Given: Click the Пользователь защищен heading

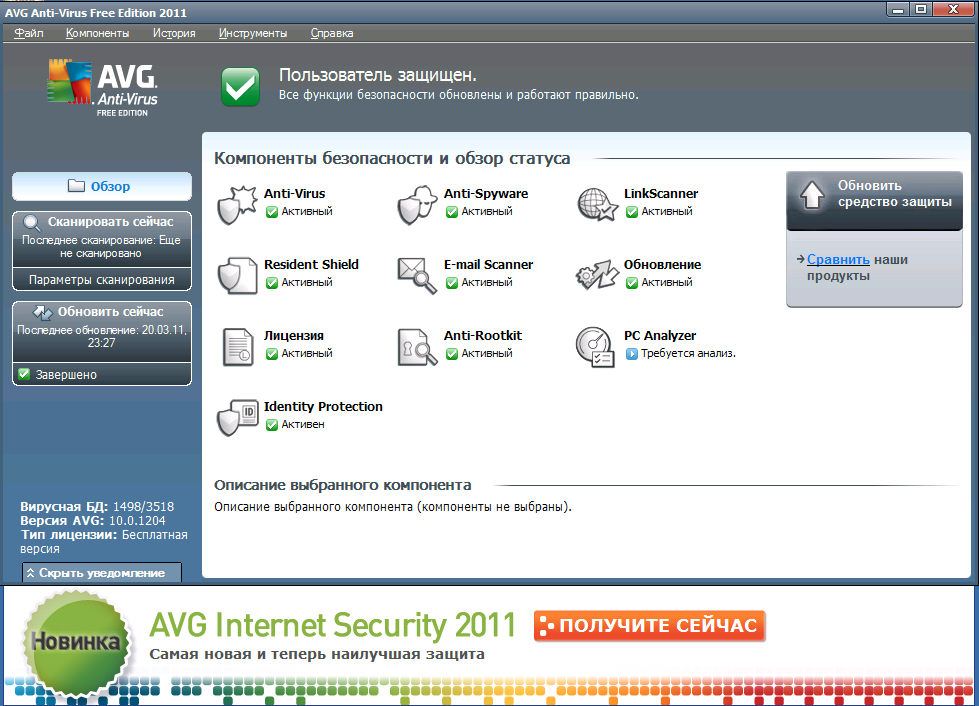Looking at the screenshot, I should pos(378,75).
